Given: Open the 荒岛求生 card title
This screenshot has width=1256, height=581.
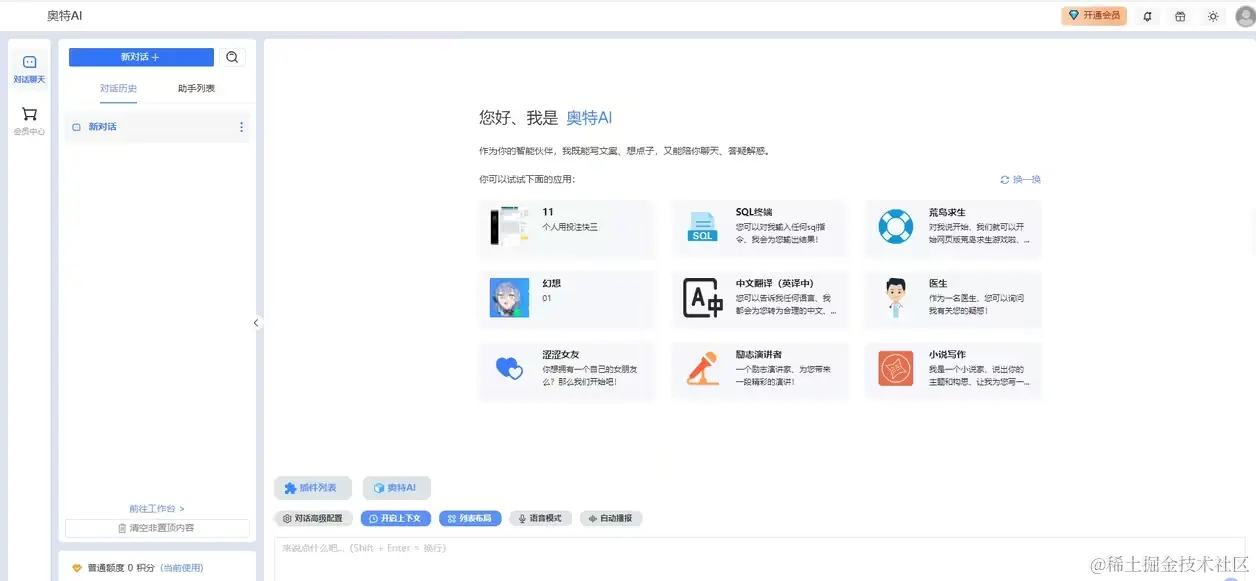Looking at the screenshot, I should (947, 212).
